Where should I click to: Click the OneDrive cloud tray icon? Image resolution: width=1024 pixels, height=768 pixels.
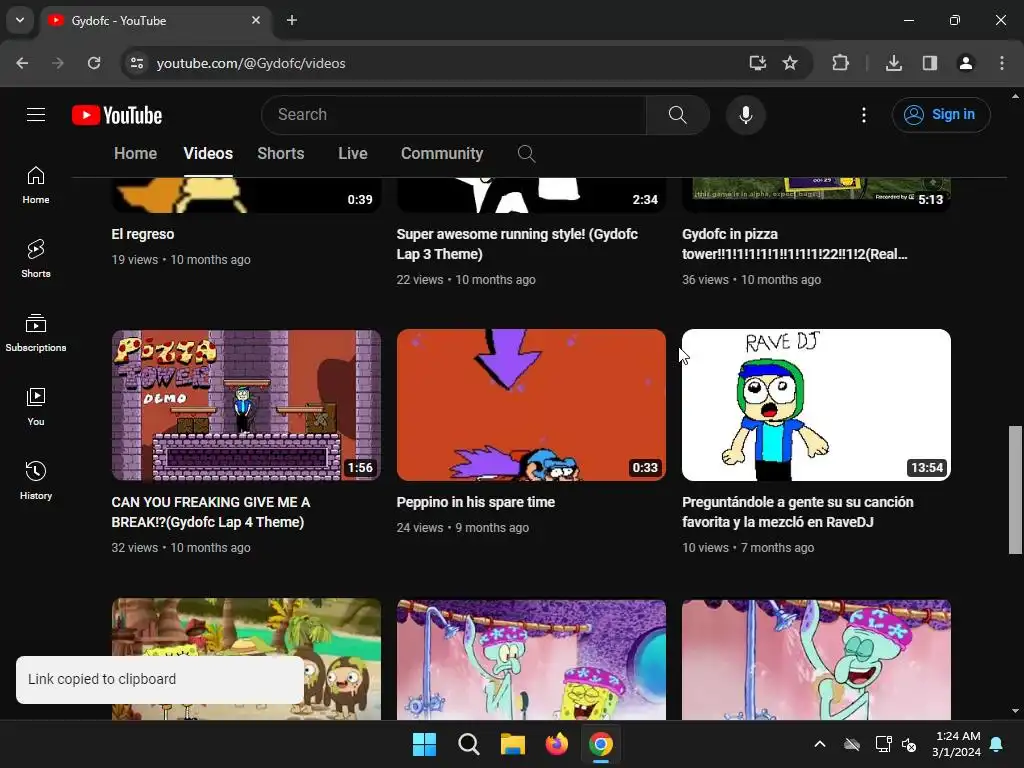click(x=852, y=744)
